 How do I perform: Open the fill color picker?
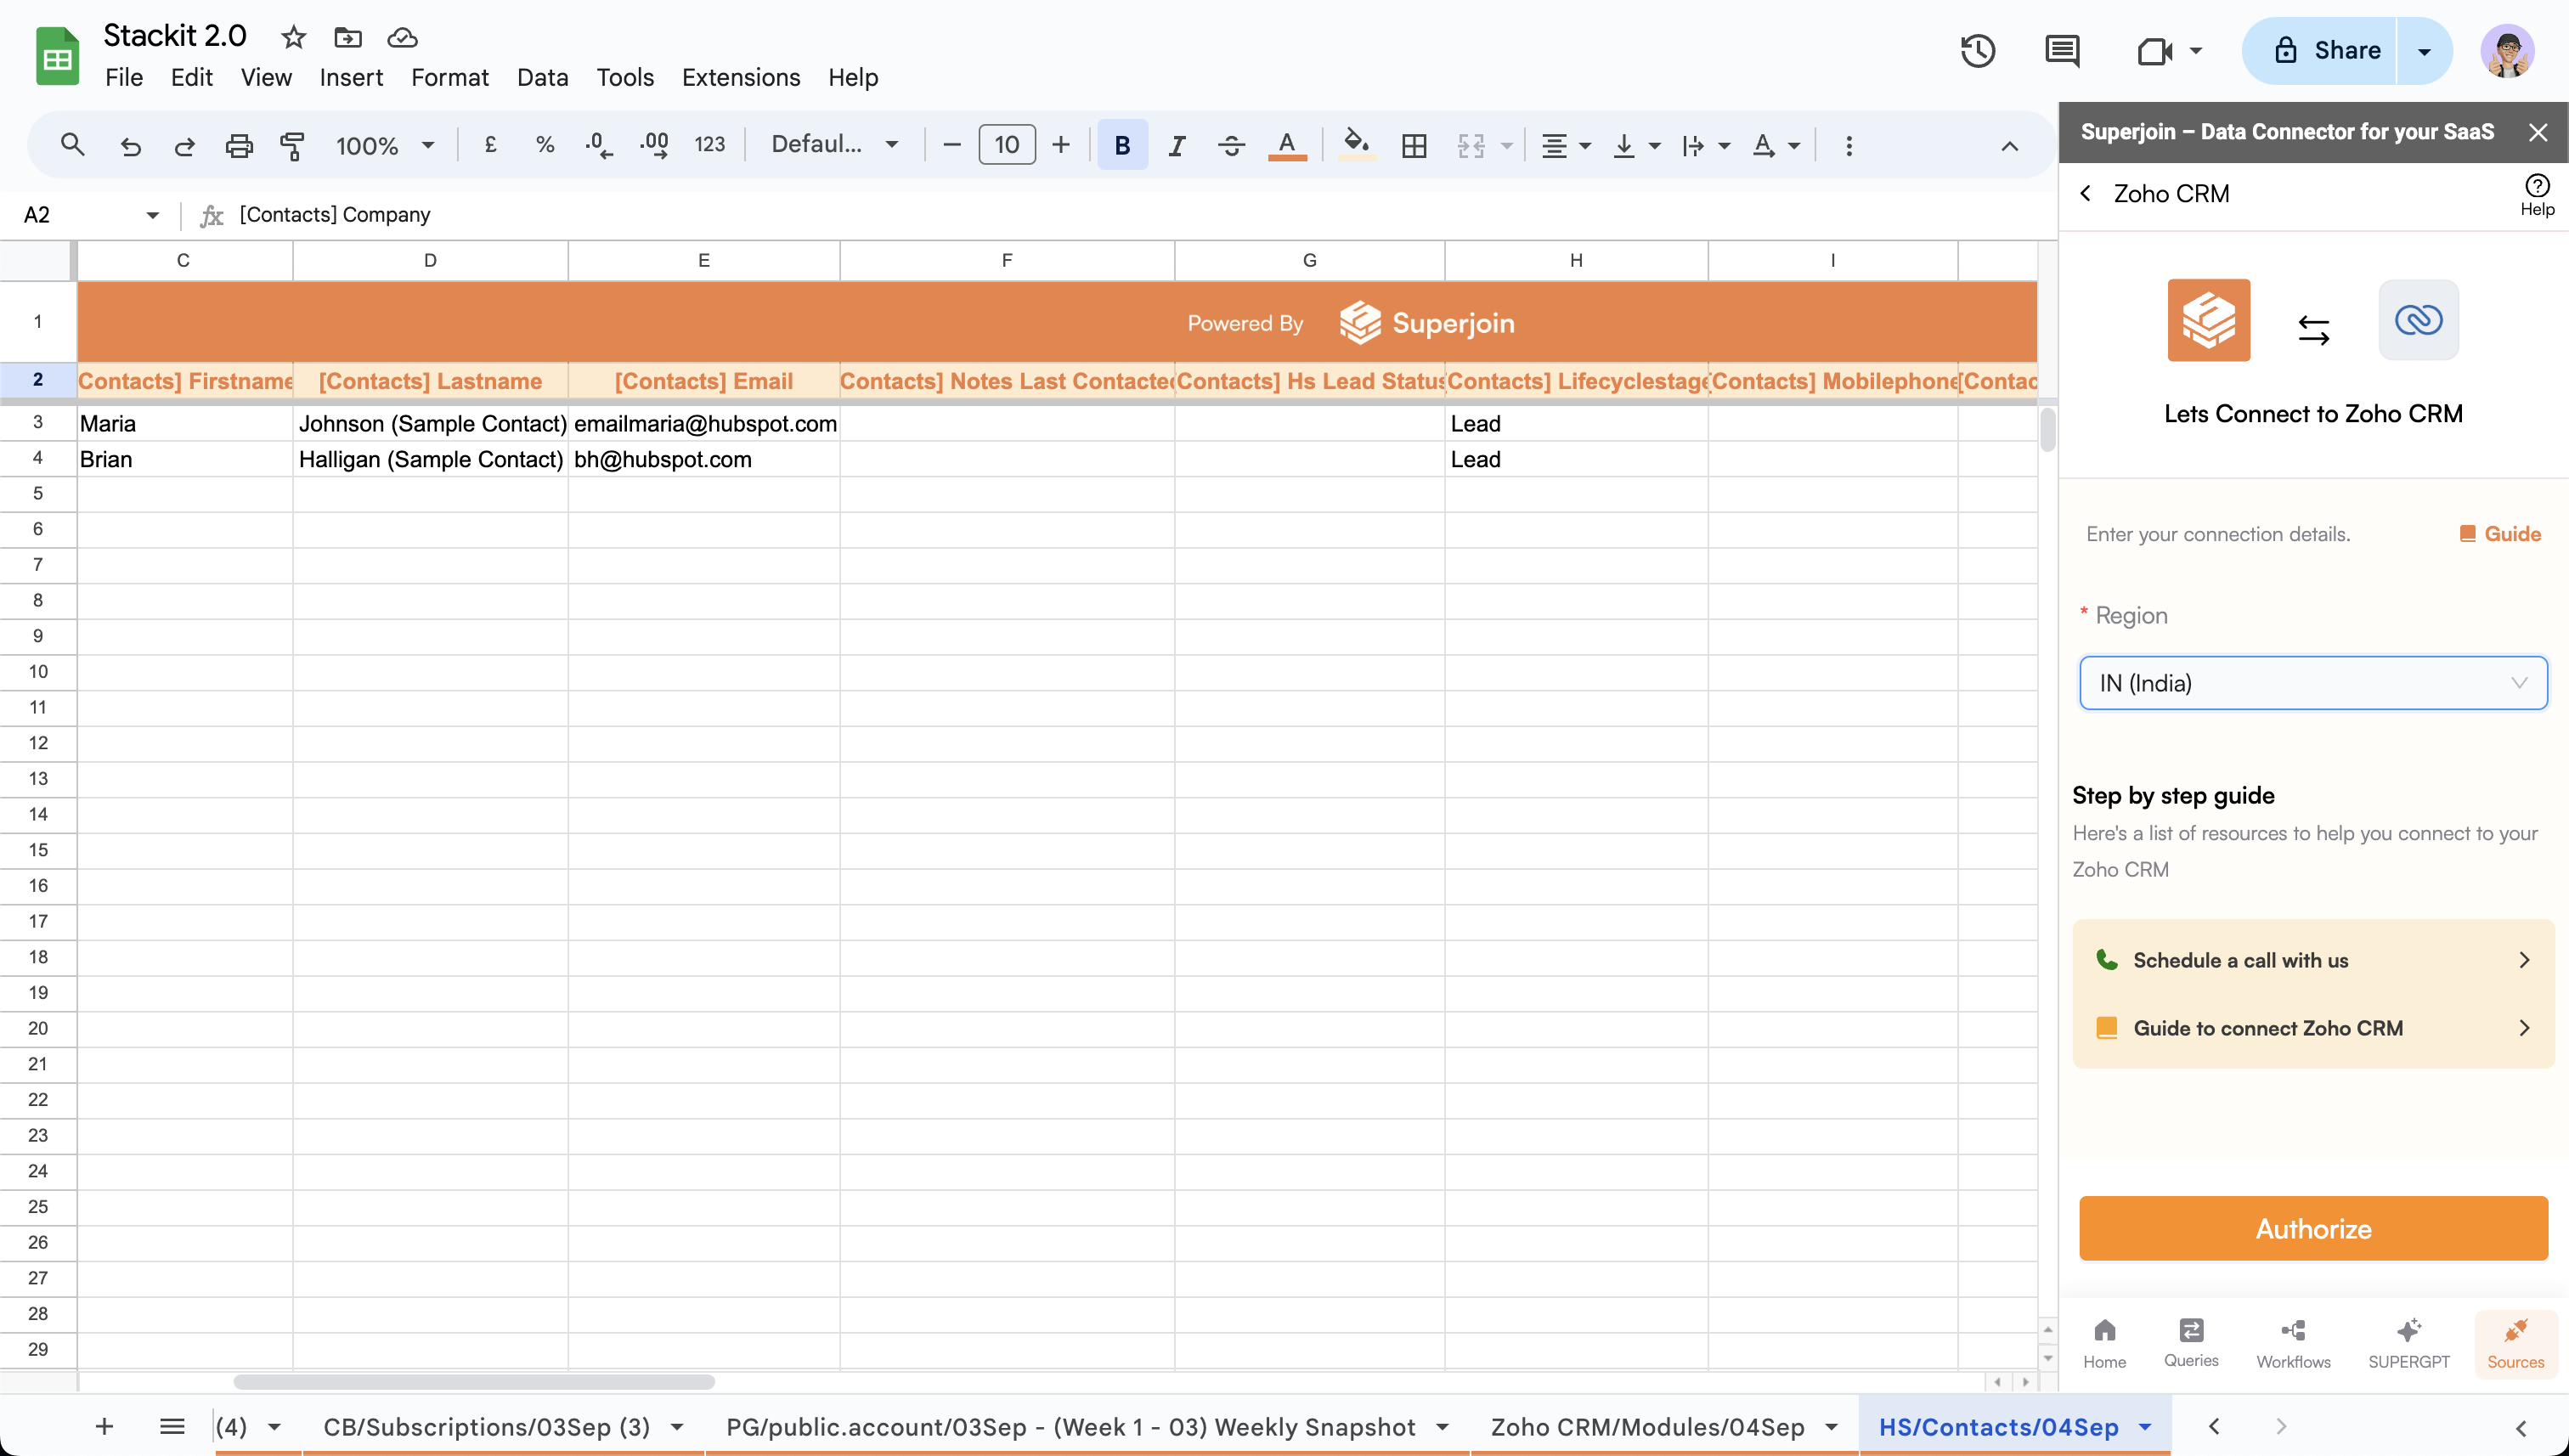click(1356, 146)
